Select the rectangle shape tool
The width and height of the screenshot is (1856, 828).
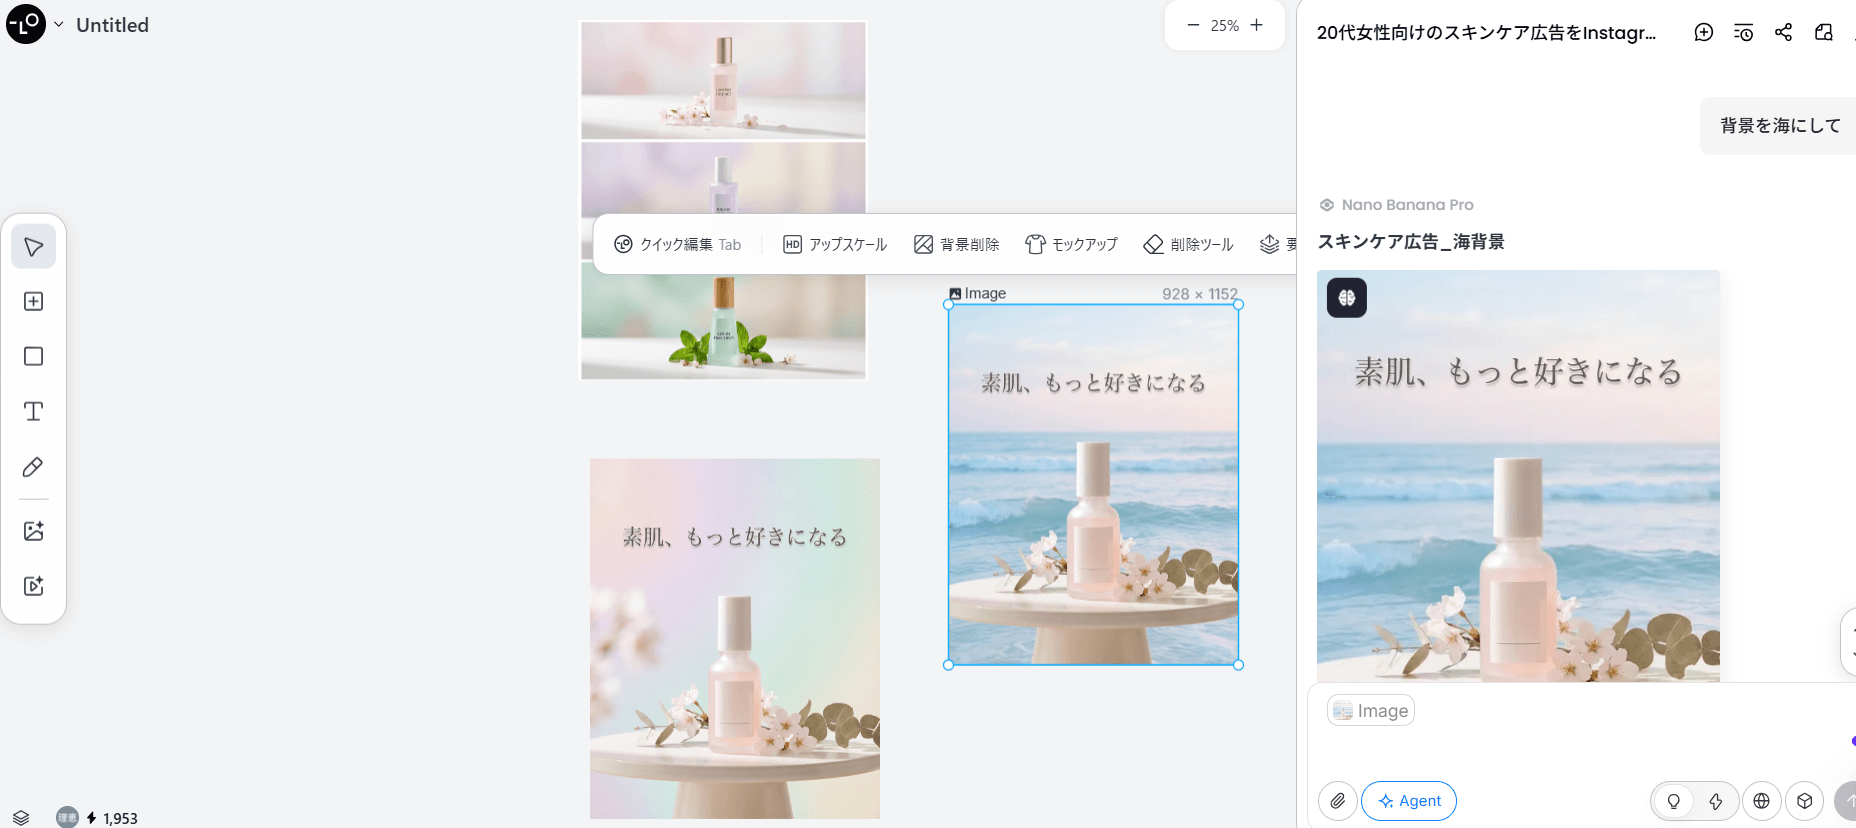33,357
